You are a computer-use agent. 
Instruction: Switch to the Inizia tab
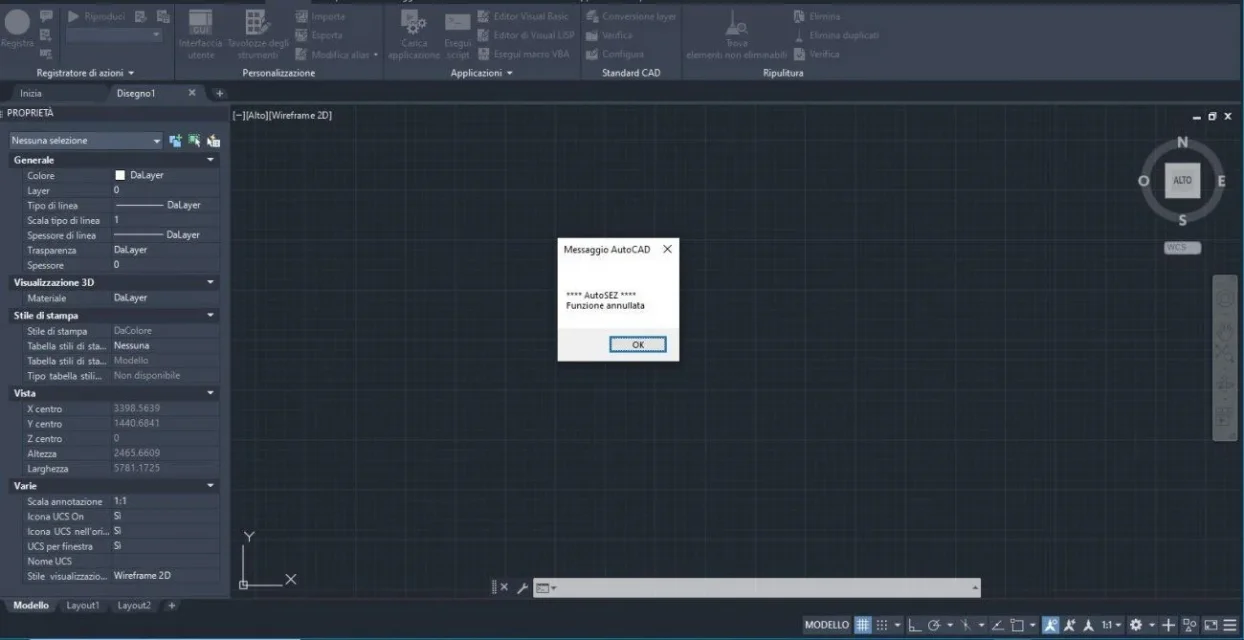click(31, 93)
